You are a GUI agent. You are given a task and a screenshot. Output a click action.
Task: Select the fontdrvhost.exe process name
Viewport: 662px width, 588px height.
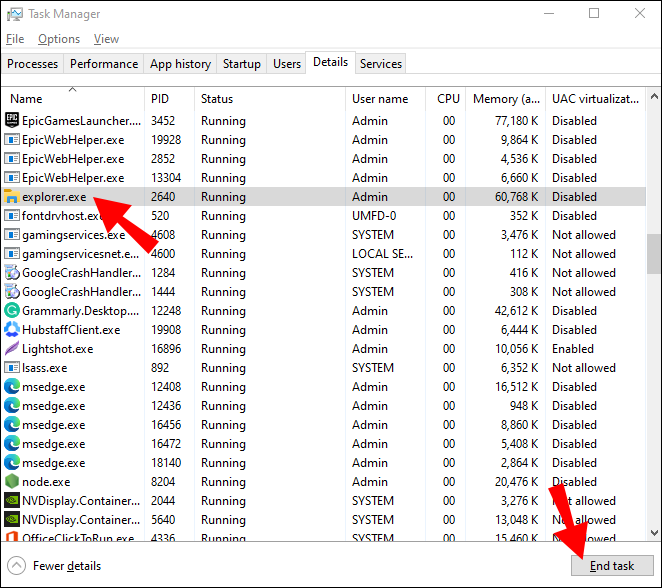tap(62, 216)
